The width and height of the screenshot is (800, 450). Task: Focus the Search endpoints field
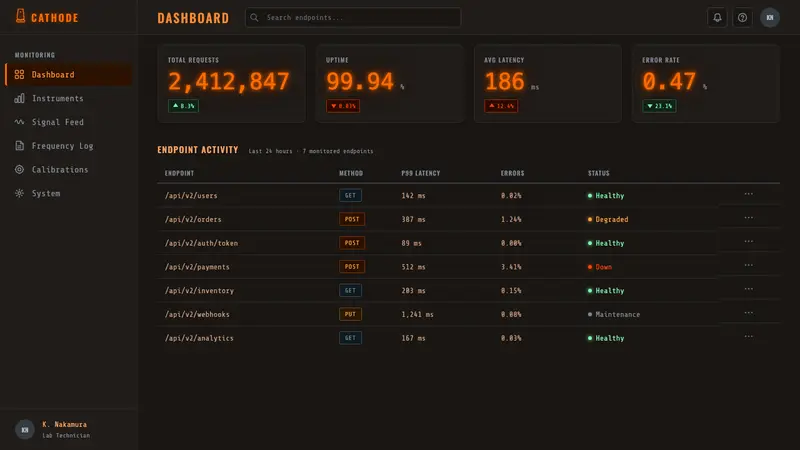point(353,17)
